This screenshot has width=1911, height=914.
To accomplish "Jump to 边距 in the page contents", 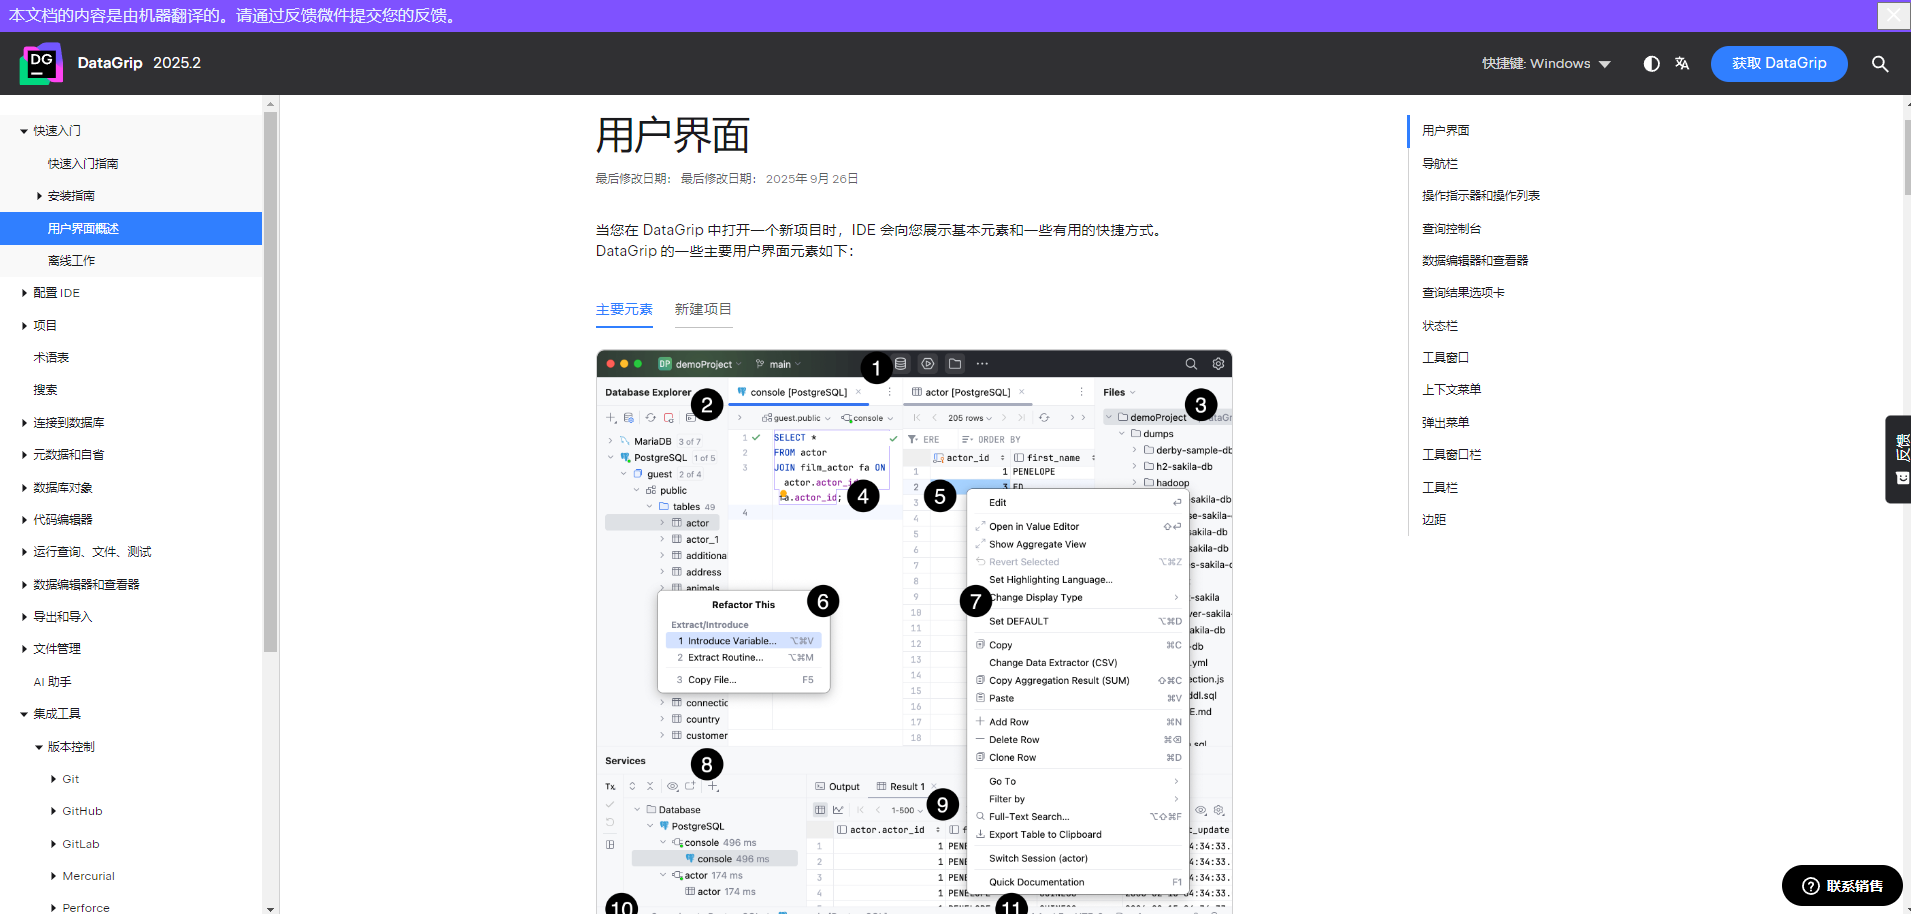I will coord(1434,520).
